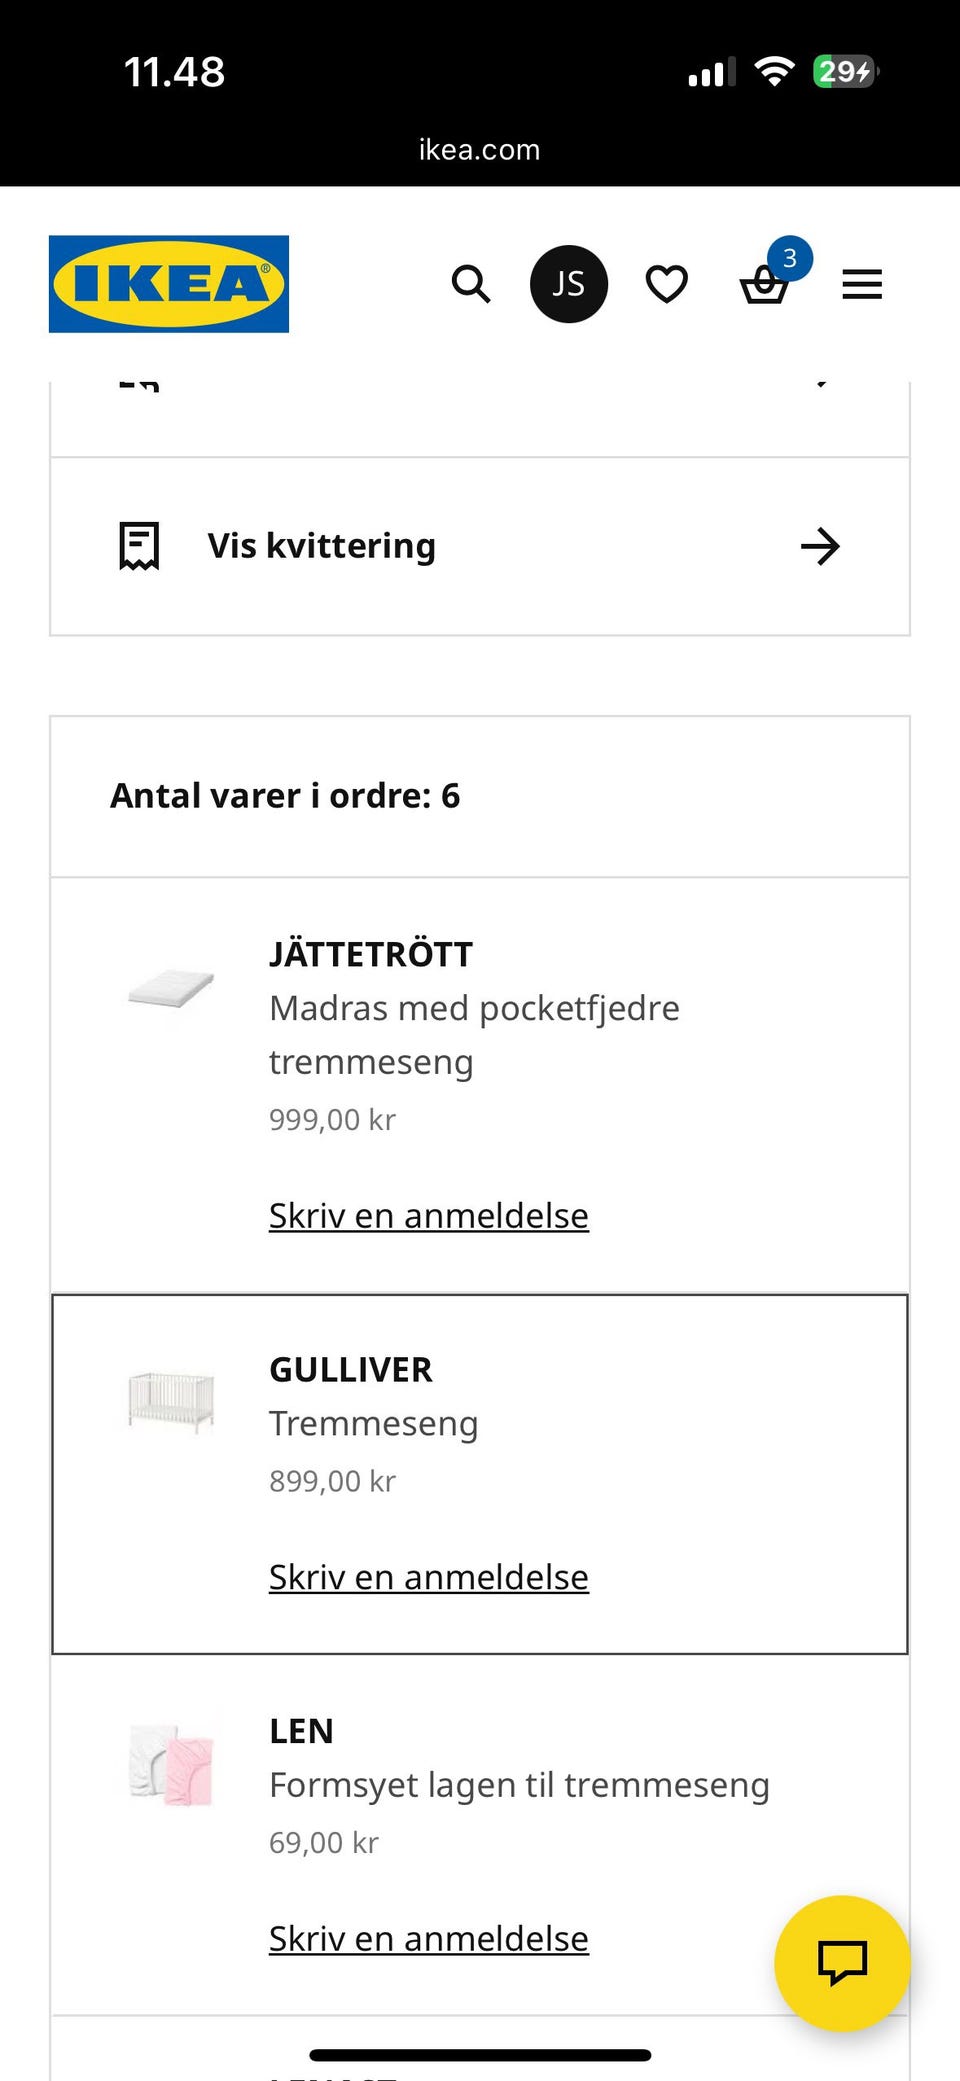Screen dimensions: 960x2081
Task: Open Vis kvittering to view the receipt
Action: coord(321,545)
